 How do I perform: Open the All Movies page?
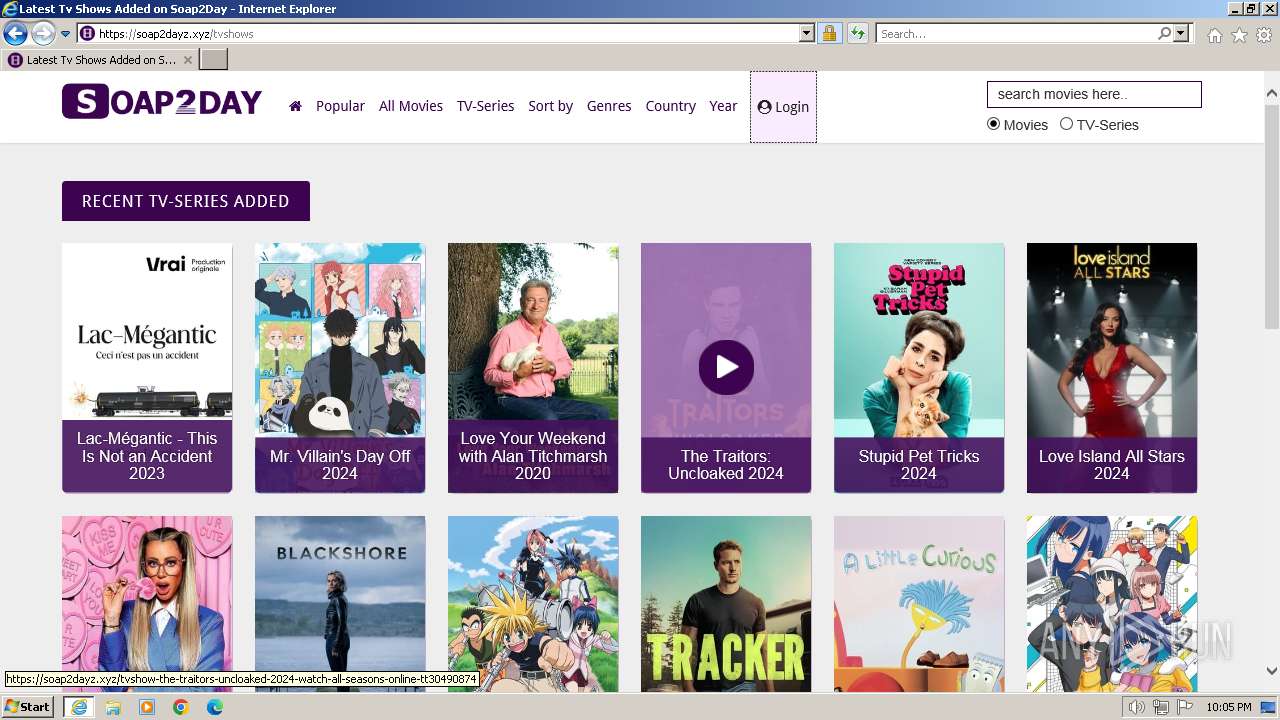(411, 106)
